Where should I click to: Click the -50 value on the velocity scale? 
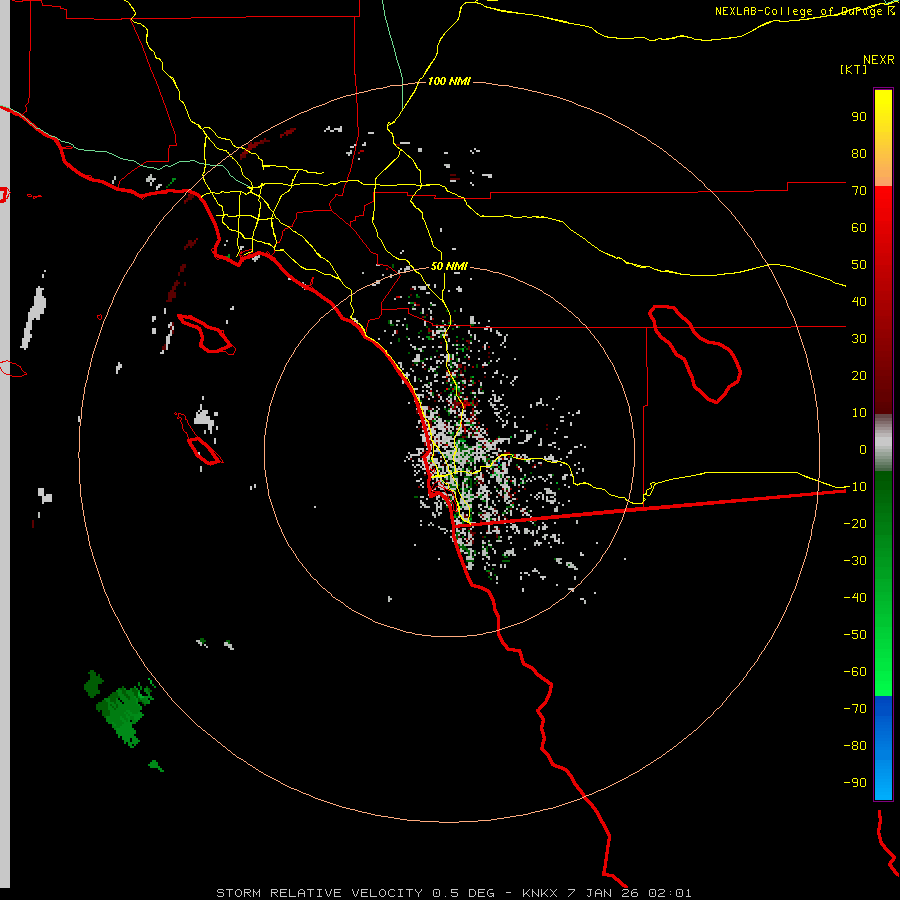[855, 635]
